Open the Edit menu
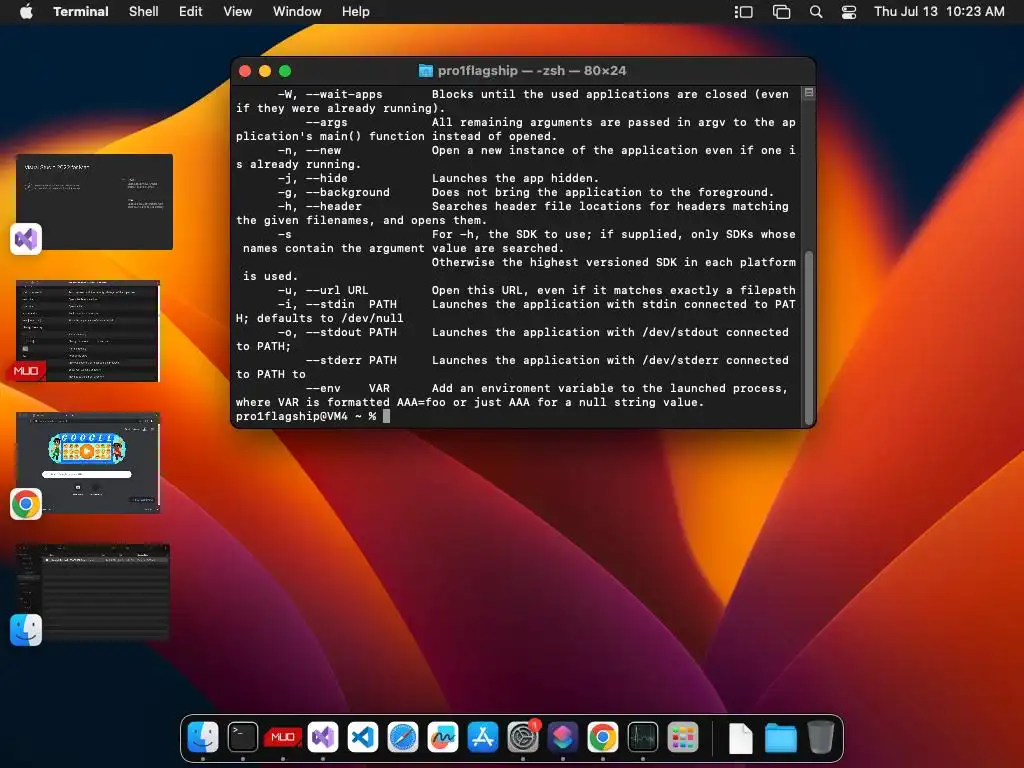 [191, 12]
